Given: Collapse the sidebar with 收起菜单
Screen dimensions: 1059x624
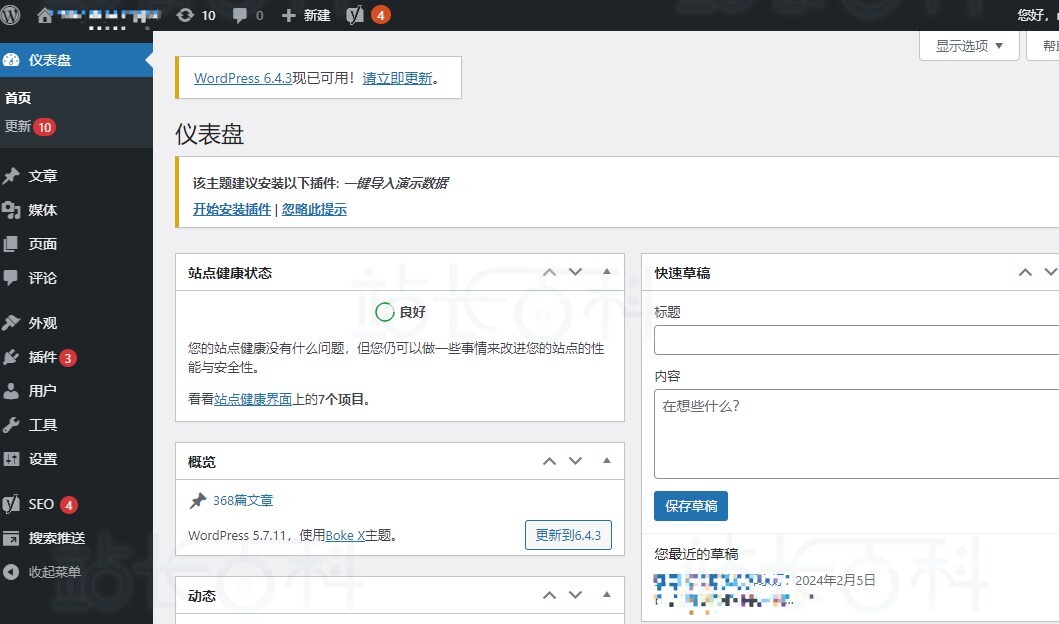Looking at the screenshot, I should (x=54, y=572).
